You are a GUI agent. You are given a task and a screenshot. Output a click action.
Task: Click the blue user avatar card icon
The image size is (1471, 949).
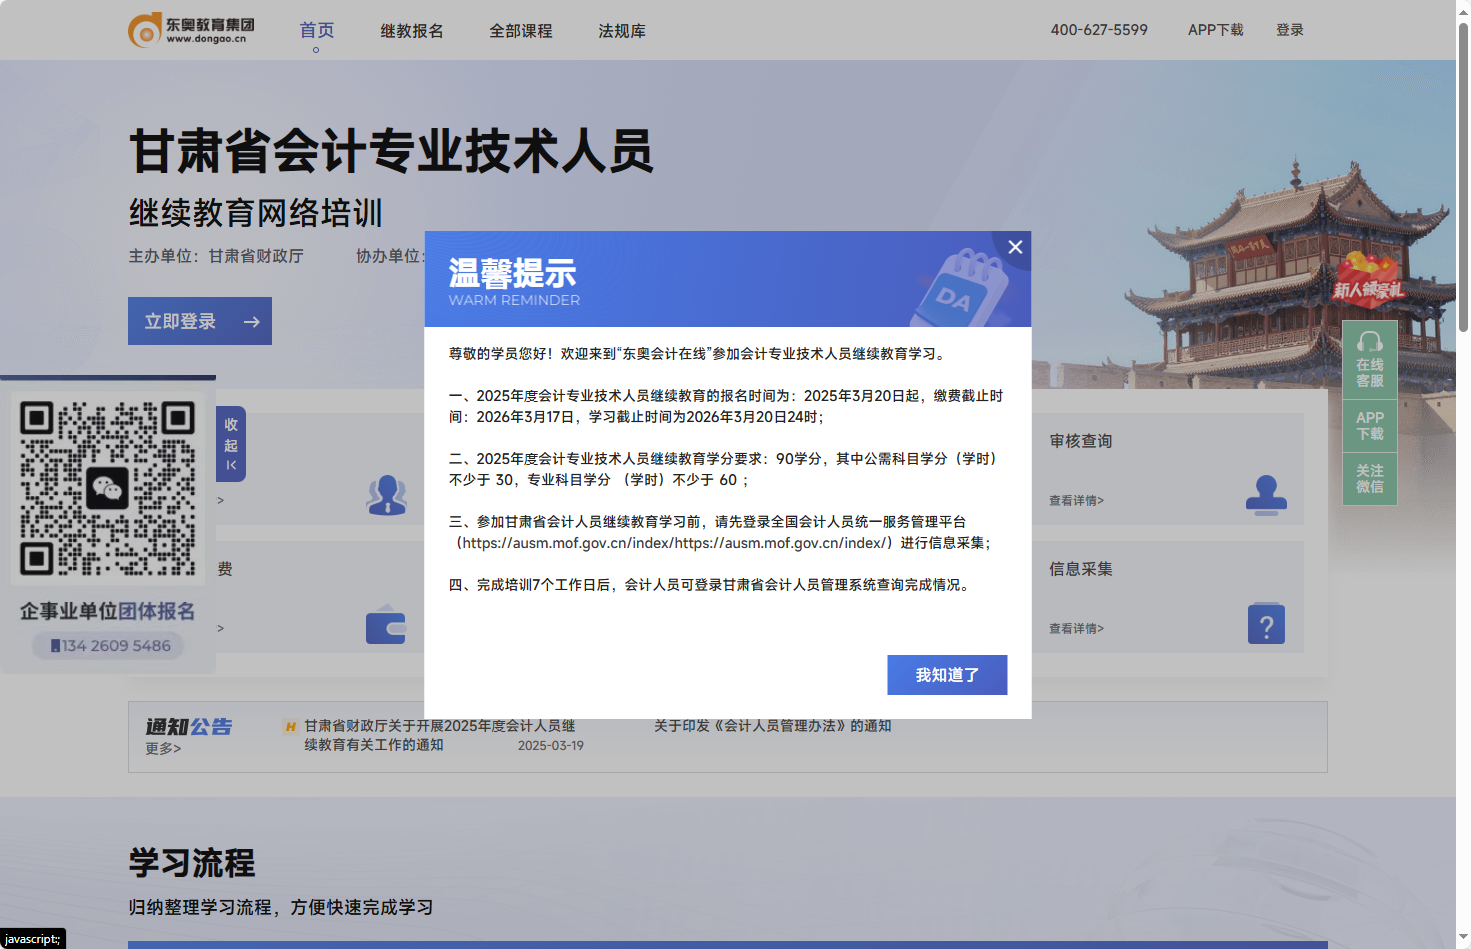(387, 495)
